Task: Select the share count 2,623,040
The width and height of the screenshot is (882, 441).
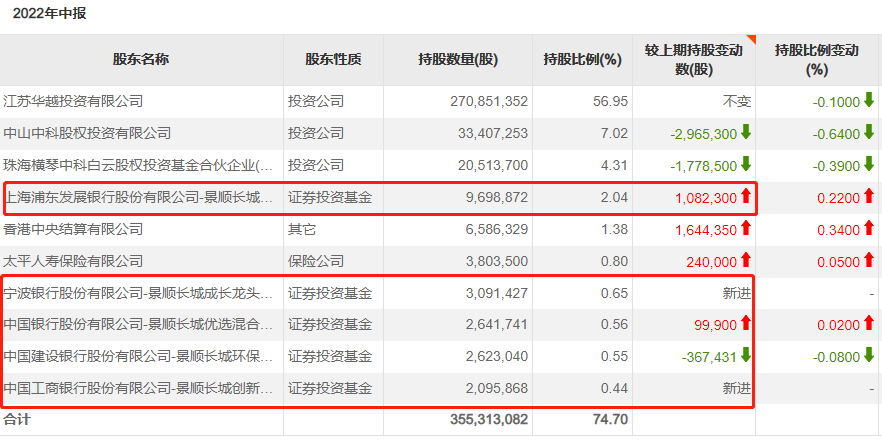Action: coord(497,357)
